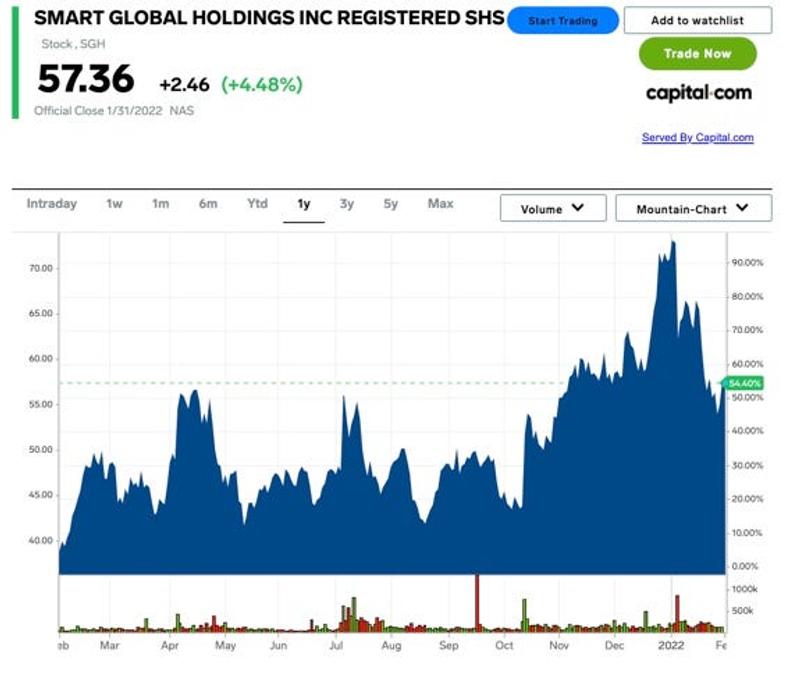This screenshot has height=678, width=800.
Task: Click the Stock, SGH ticker label
Action: [73, 44]
